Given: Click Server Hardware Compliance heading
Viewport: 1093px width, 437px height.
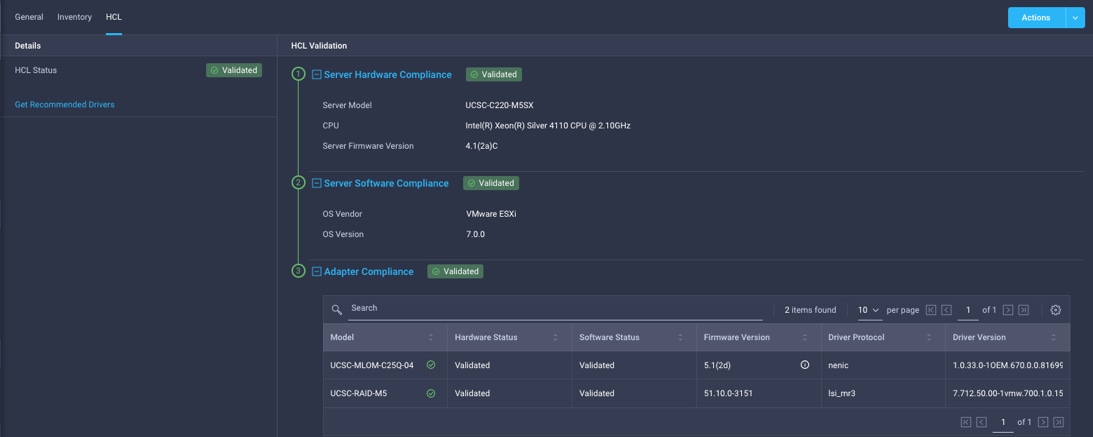Looking at the screenshot, I should 388,75.
